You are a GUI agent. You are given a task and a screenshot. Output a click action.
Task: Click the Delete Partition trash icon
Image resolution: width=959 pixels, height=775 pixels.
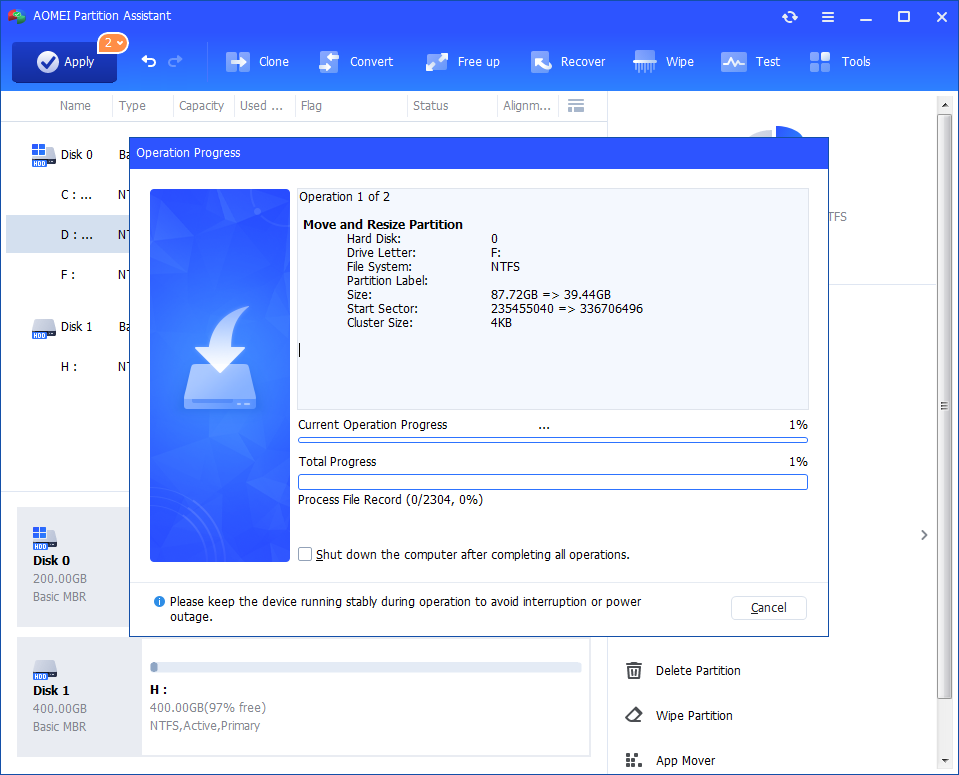tap(634, 670)
